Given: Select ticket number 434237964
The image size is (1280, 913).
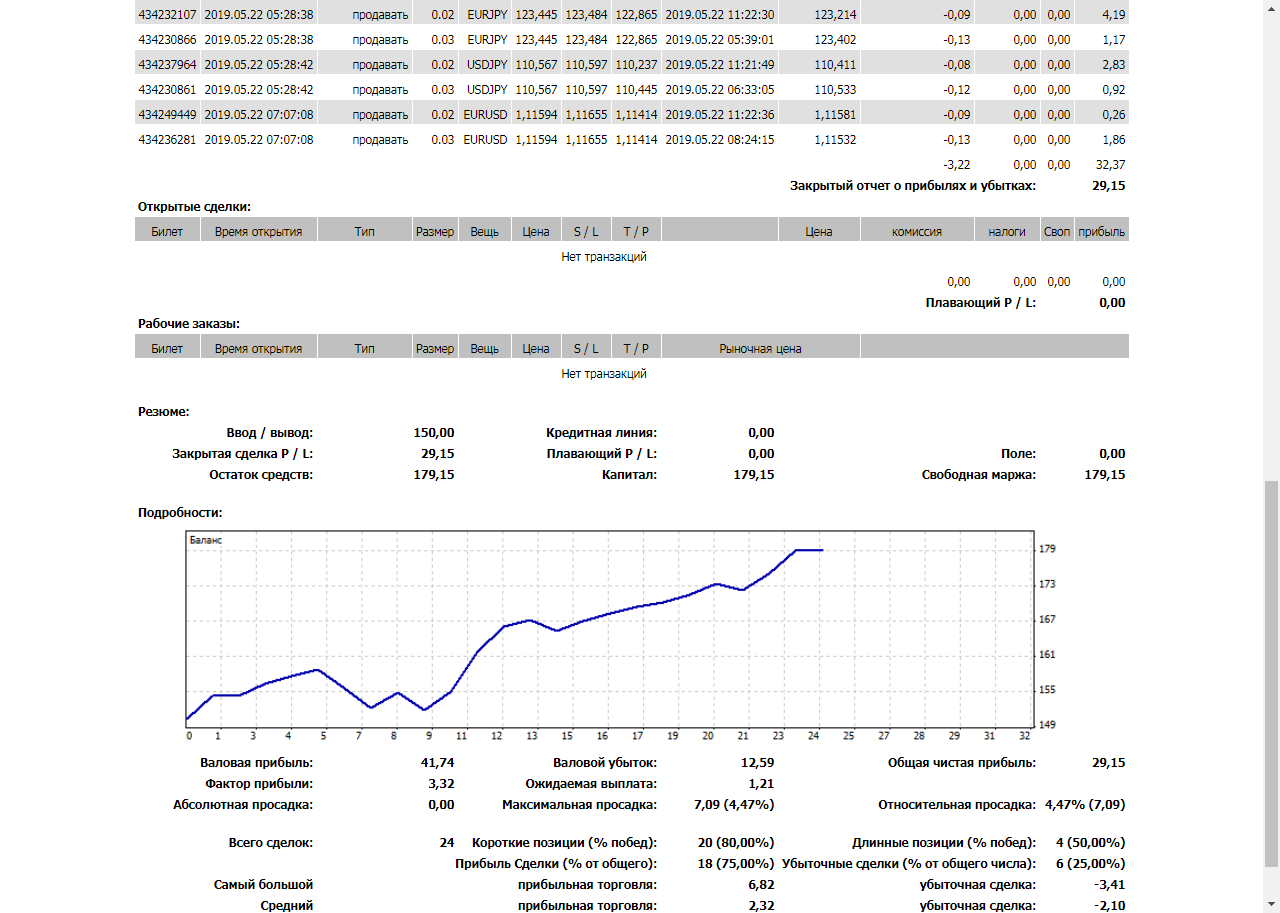Looking at the screenshot, I should (x=167, y=65).
